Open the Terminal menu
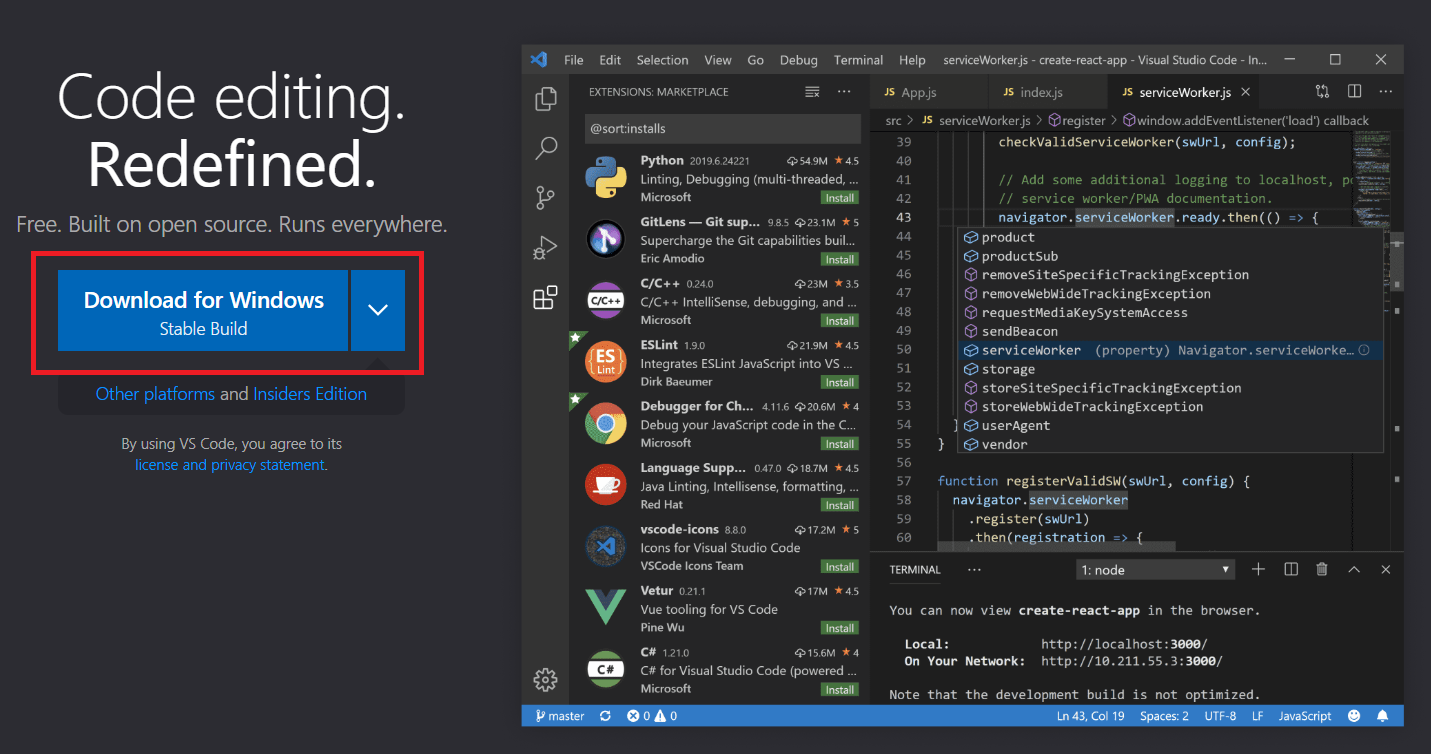 point(859,60)
